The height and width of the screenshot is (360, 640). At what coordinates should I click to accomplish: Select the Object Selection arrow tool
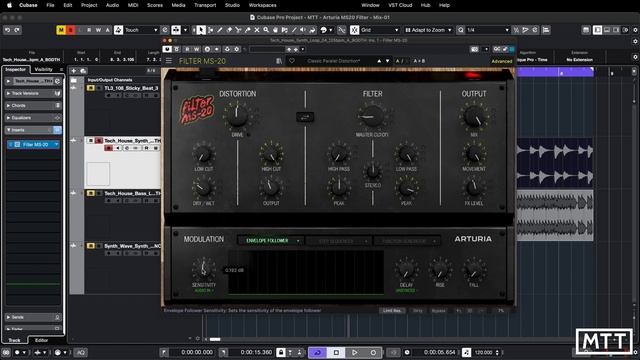pos(201,30)
